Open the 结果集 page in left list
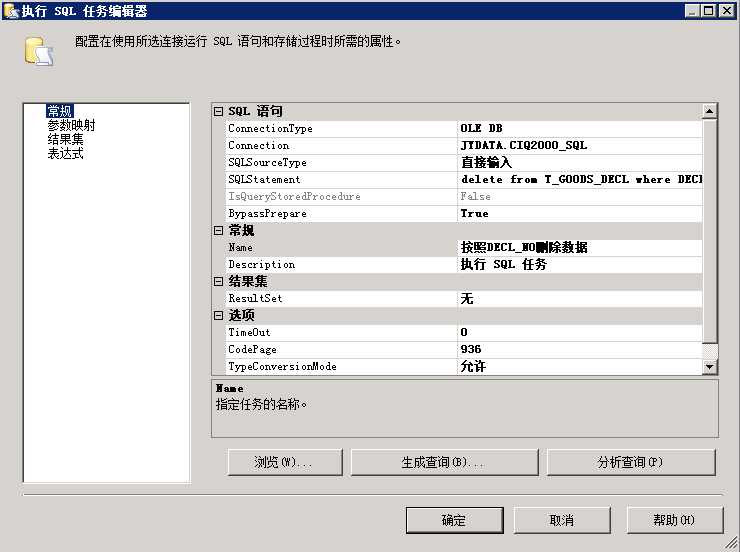The width and height of the screenshot is (740, 552). [66, 139]
